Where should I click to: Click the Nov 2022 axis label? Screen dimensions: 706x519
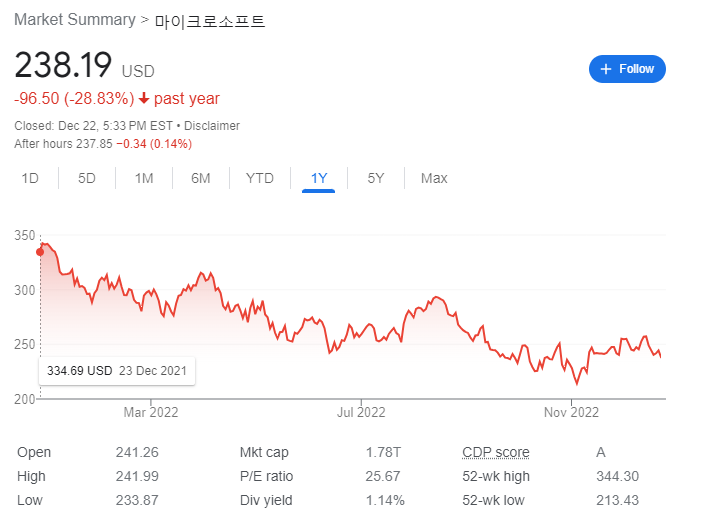tap(571, 412)
